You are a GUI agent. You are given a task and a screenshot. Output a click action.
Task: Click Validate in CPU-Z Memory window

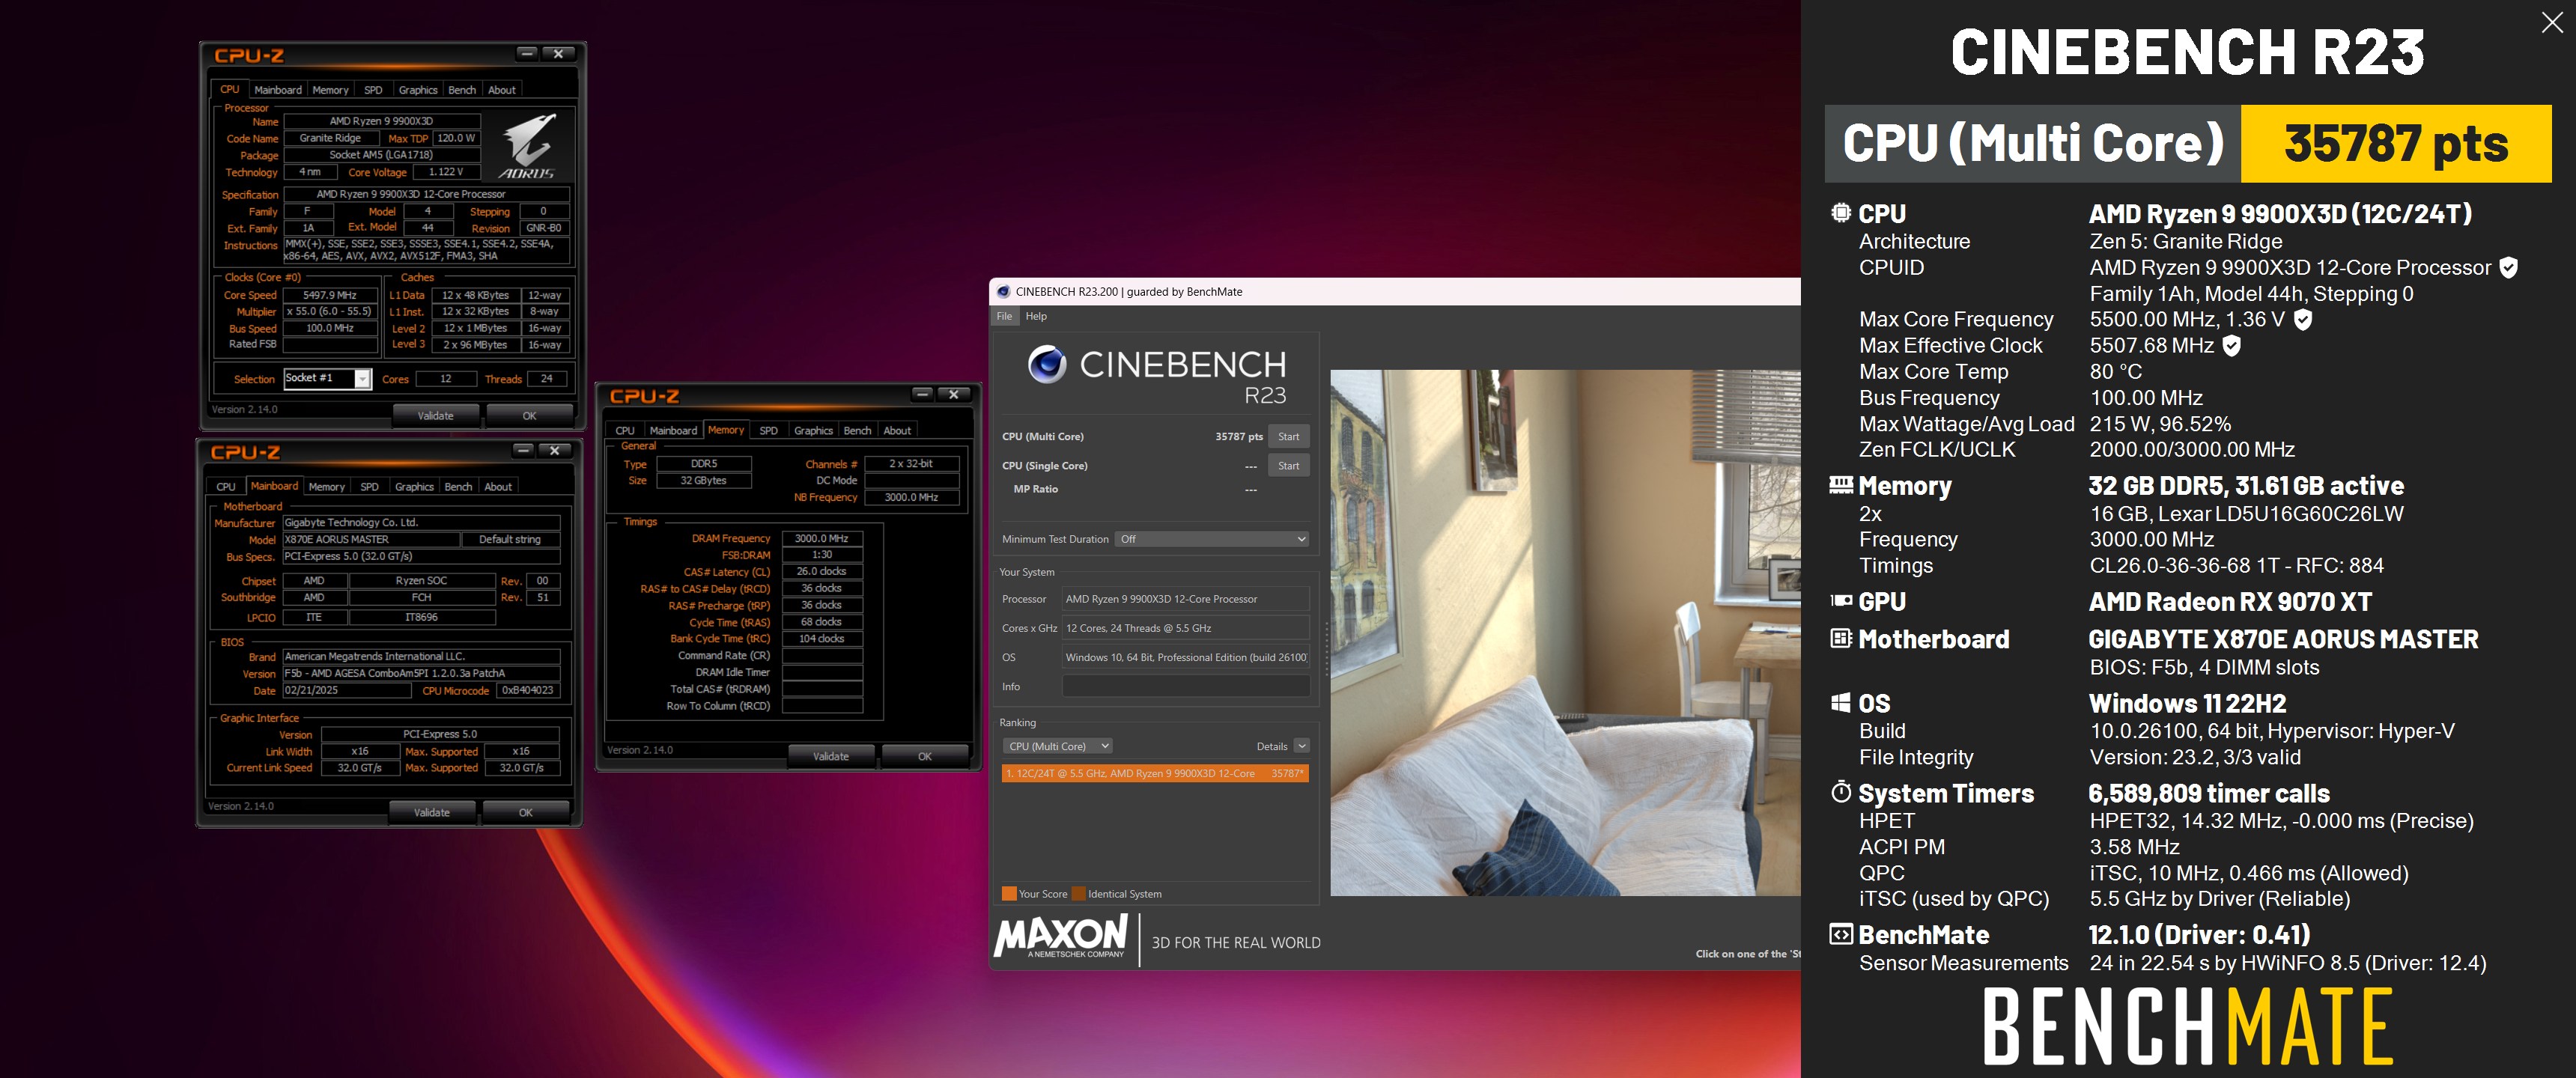(831, 756)
